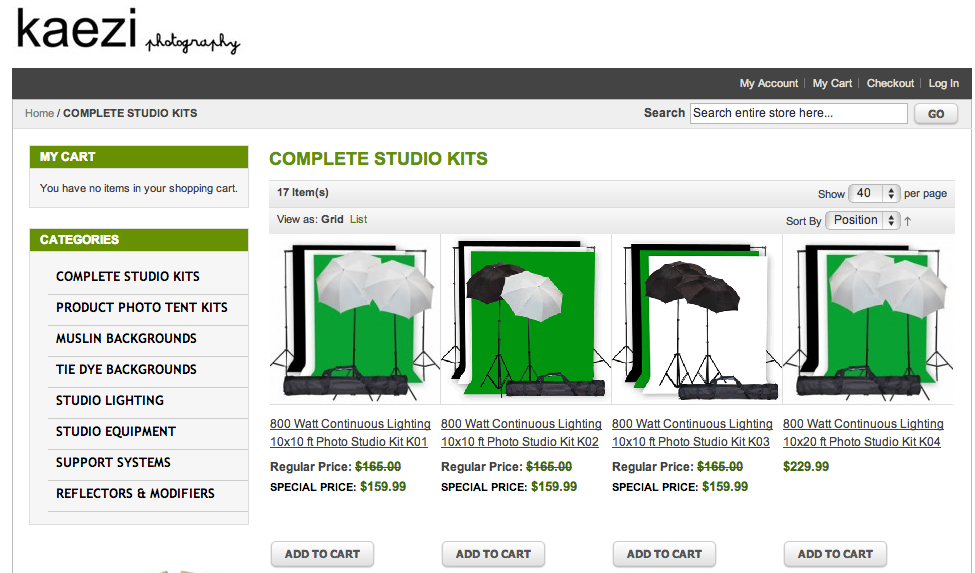Screen dimensions: 975x573
Task: Add K01 kit to cart
Action: pyautogui.click(x=322, y=554)
